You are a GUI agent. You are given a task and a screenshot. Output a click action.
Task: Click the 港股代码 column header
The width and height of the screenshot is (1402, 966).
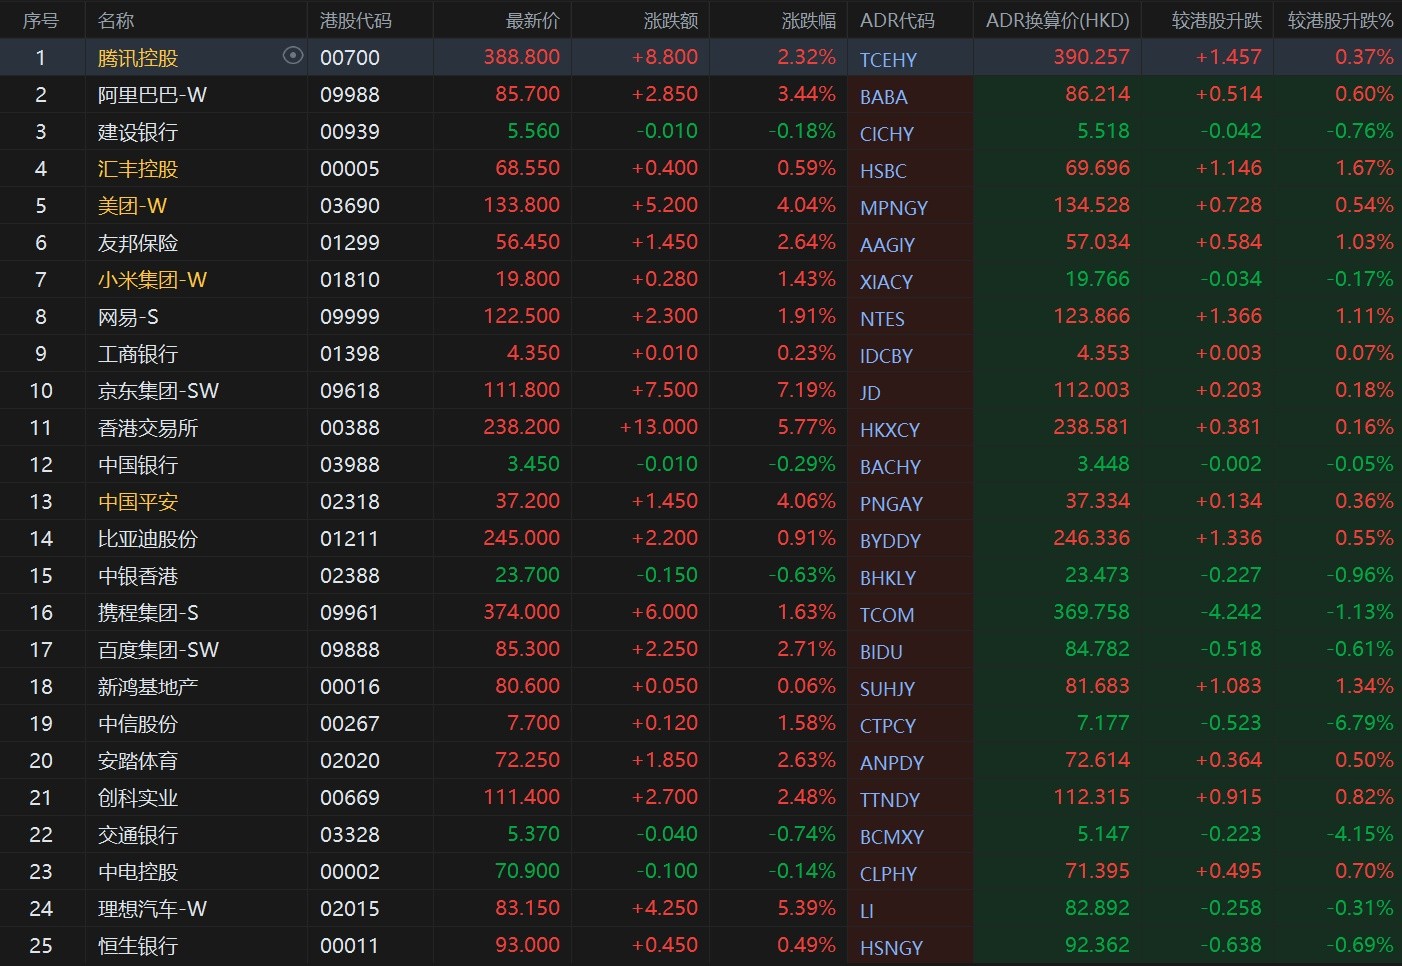[355, 20]
